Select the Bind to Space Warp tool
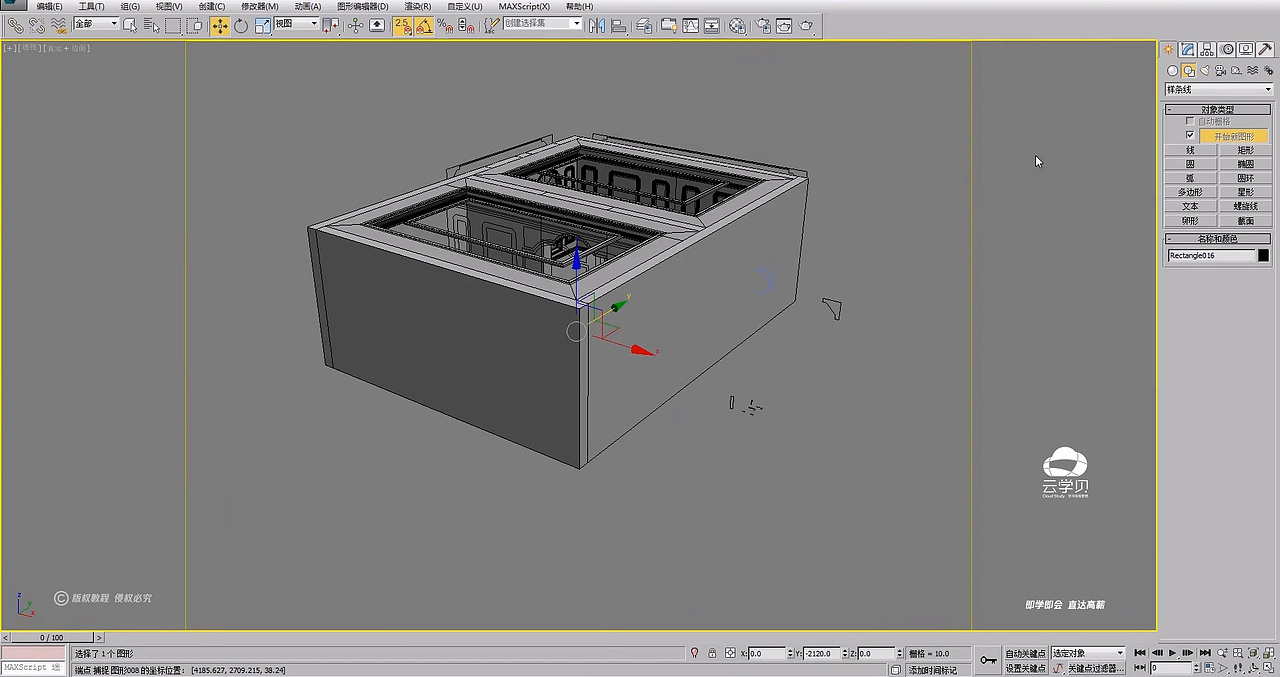 click(57, 25)
